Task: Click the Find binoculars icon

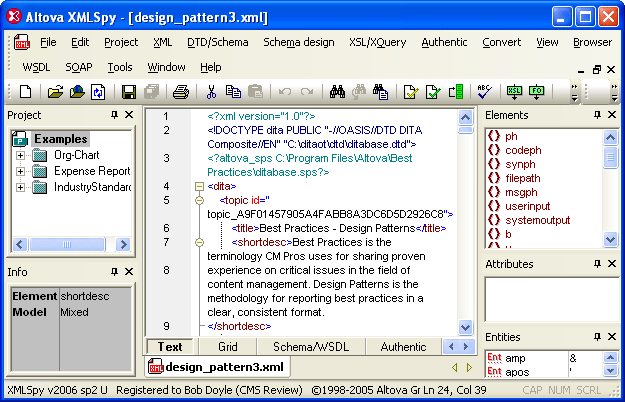Action: pyautogui.click(x=337, y=92)
